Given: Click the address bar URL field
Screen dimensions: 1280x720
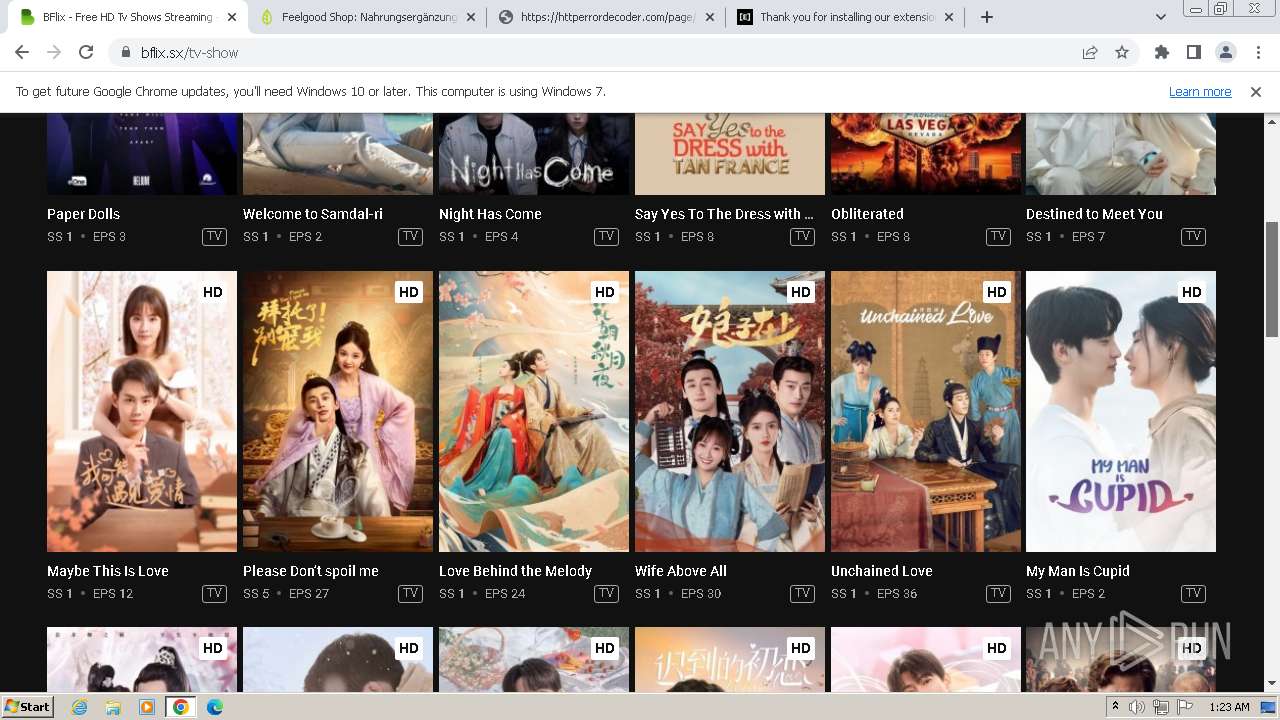Looking at the screenshot, I should pyautogui.click(x=600, y=53).
